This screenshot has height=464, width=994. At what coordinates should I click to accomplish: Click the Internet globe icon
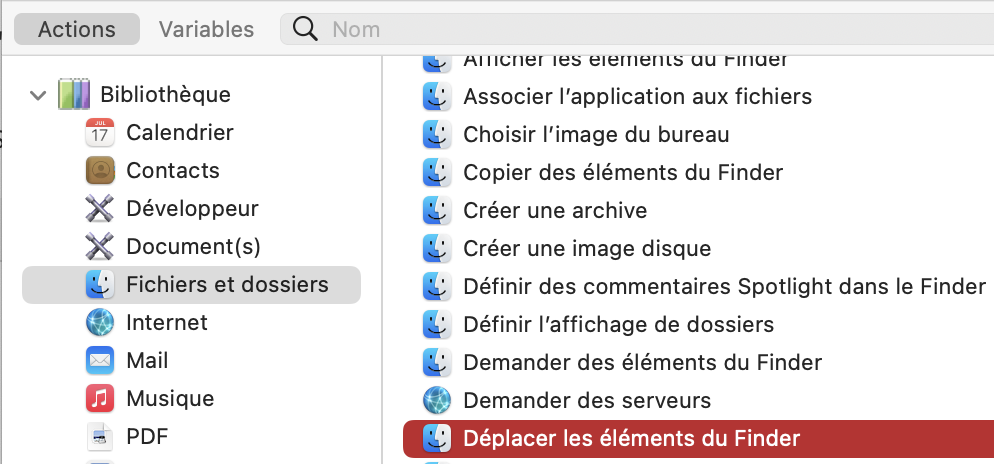tap(100, 323)
